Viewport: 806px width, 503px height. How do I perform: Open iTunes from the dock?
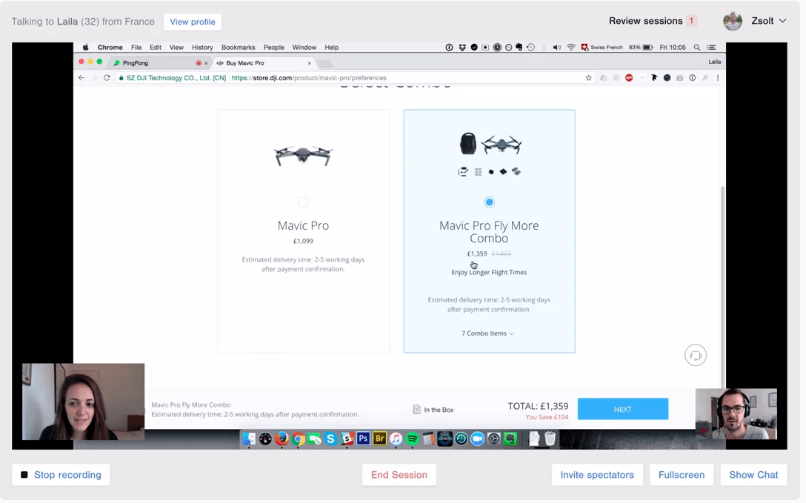pos(396,439)
